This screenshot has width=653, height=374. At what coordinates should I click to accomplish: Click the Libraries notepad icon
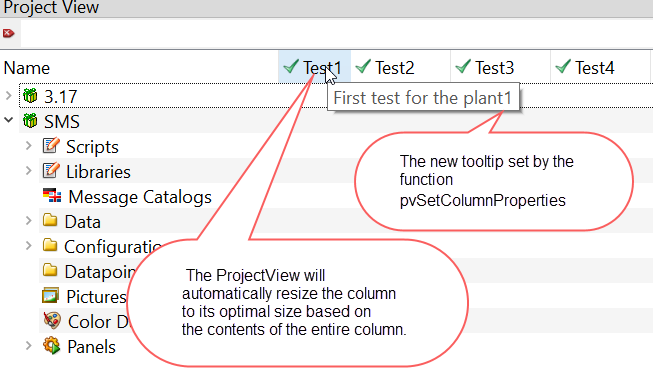click(x=51, y=171)
